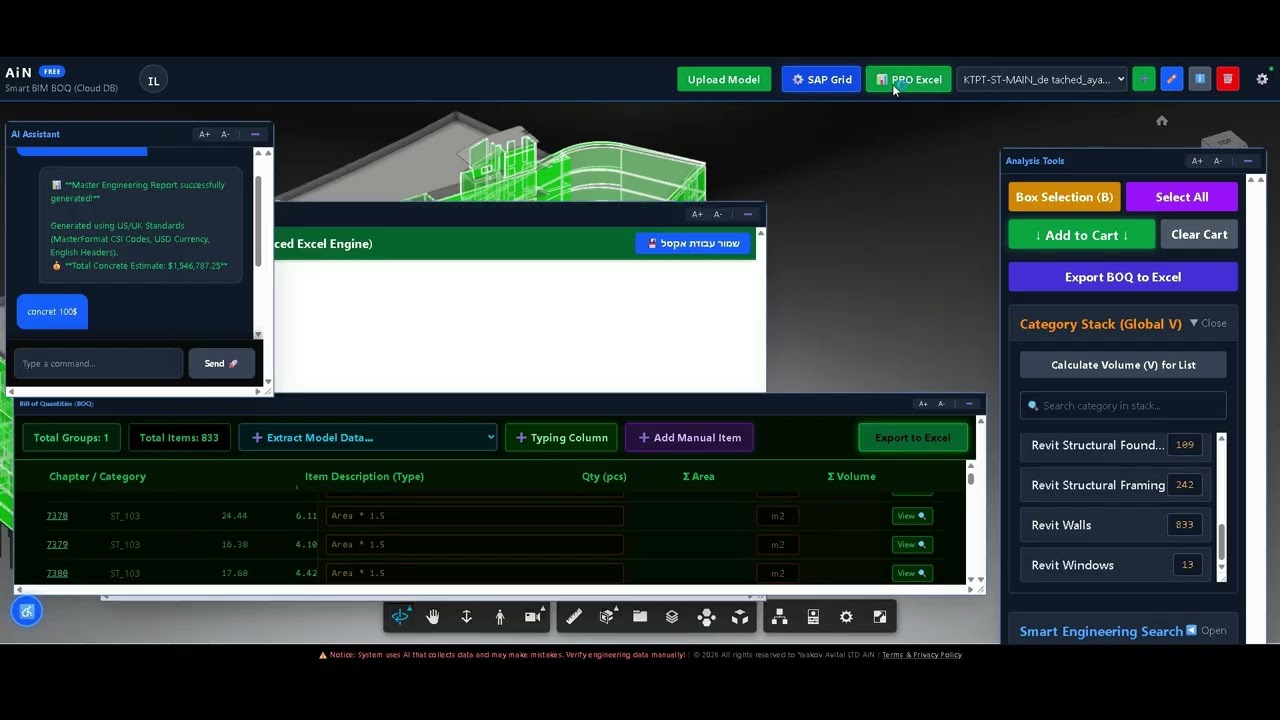
Task: Click Box Selection (B) button
Action: [1064, 197]
